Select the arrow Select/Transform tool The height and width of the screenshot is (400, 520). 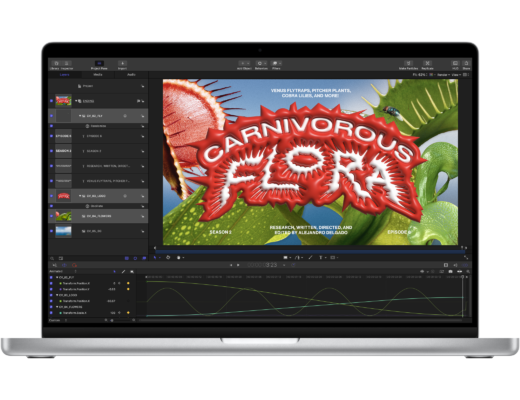tap(155, 258)
